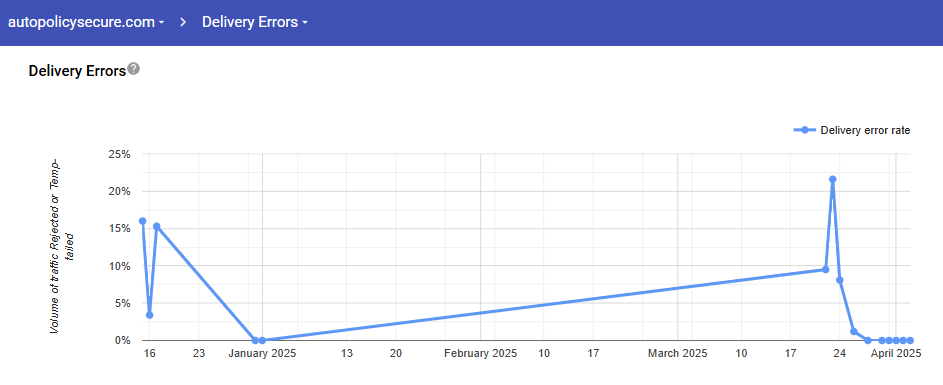Screen dimensions: 943x385
Task: Click the zero data point at January 2025
Action: (x=262, y=340)
